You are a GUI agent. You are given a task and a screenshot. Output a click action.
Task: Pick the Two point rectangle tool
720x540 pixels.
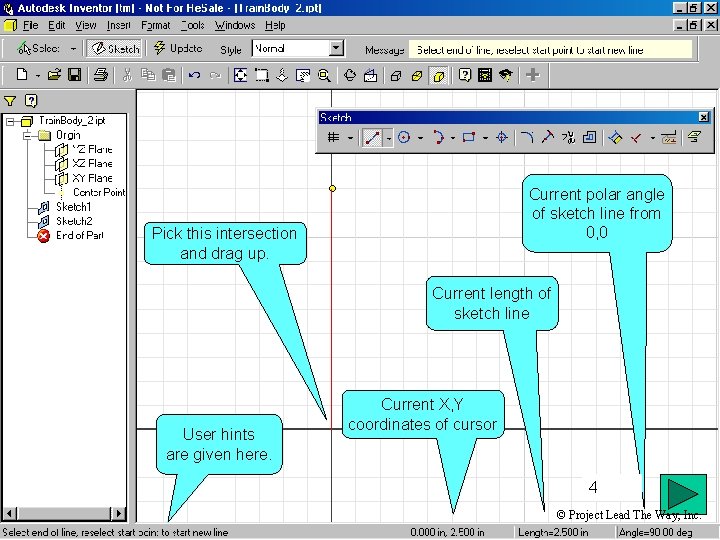pyautogui.click(x=469, y=137)
